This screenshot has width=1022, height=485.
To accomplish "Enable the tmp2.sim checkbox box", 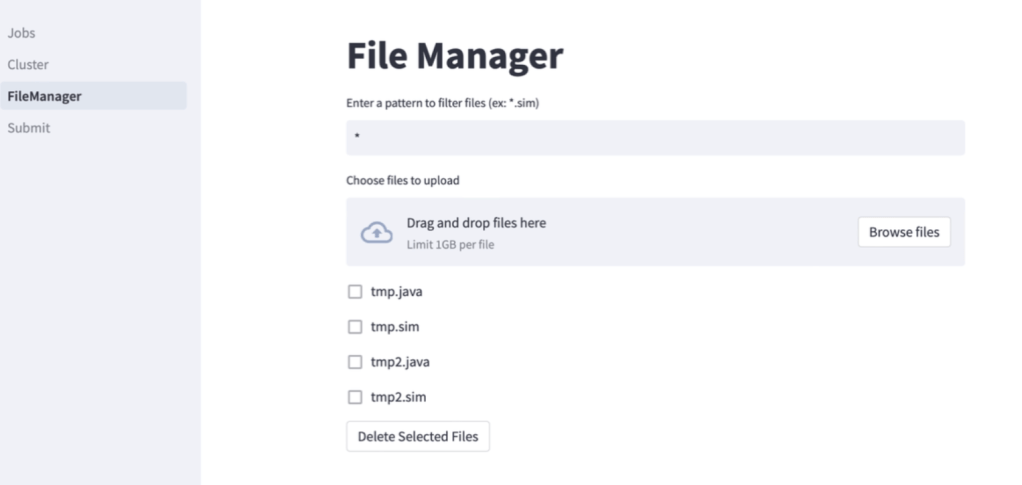I will pyautogui.click(x=354, y=397).
